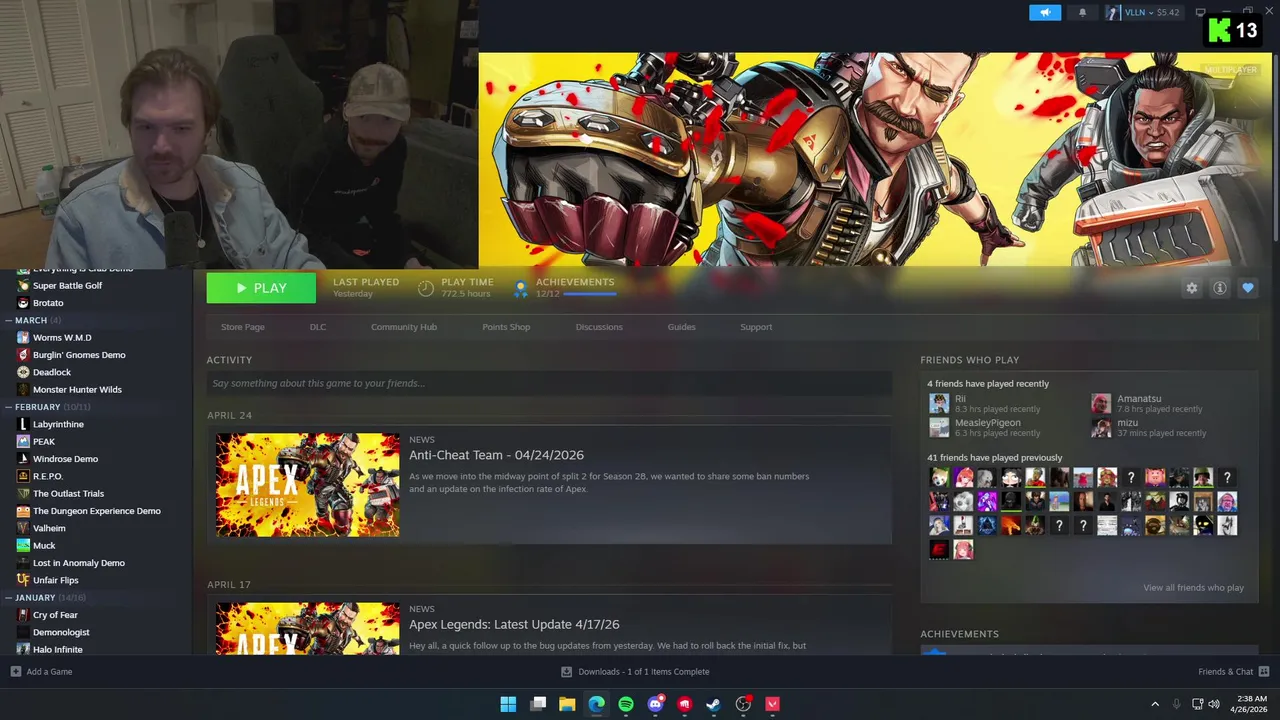Click the taskbar volume speaker icon
Screen dimensions: 1280x720
pyautogui.click(x=1214, y=704)
